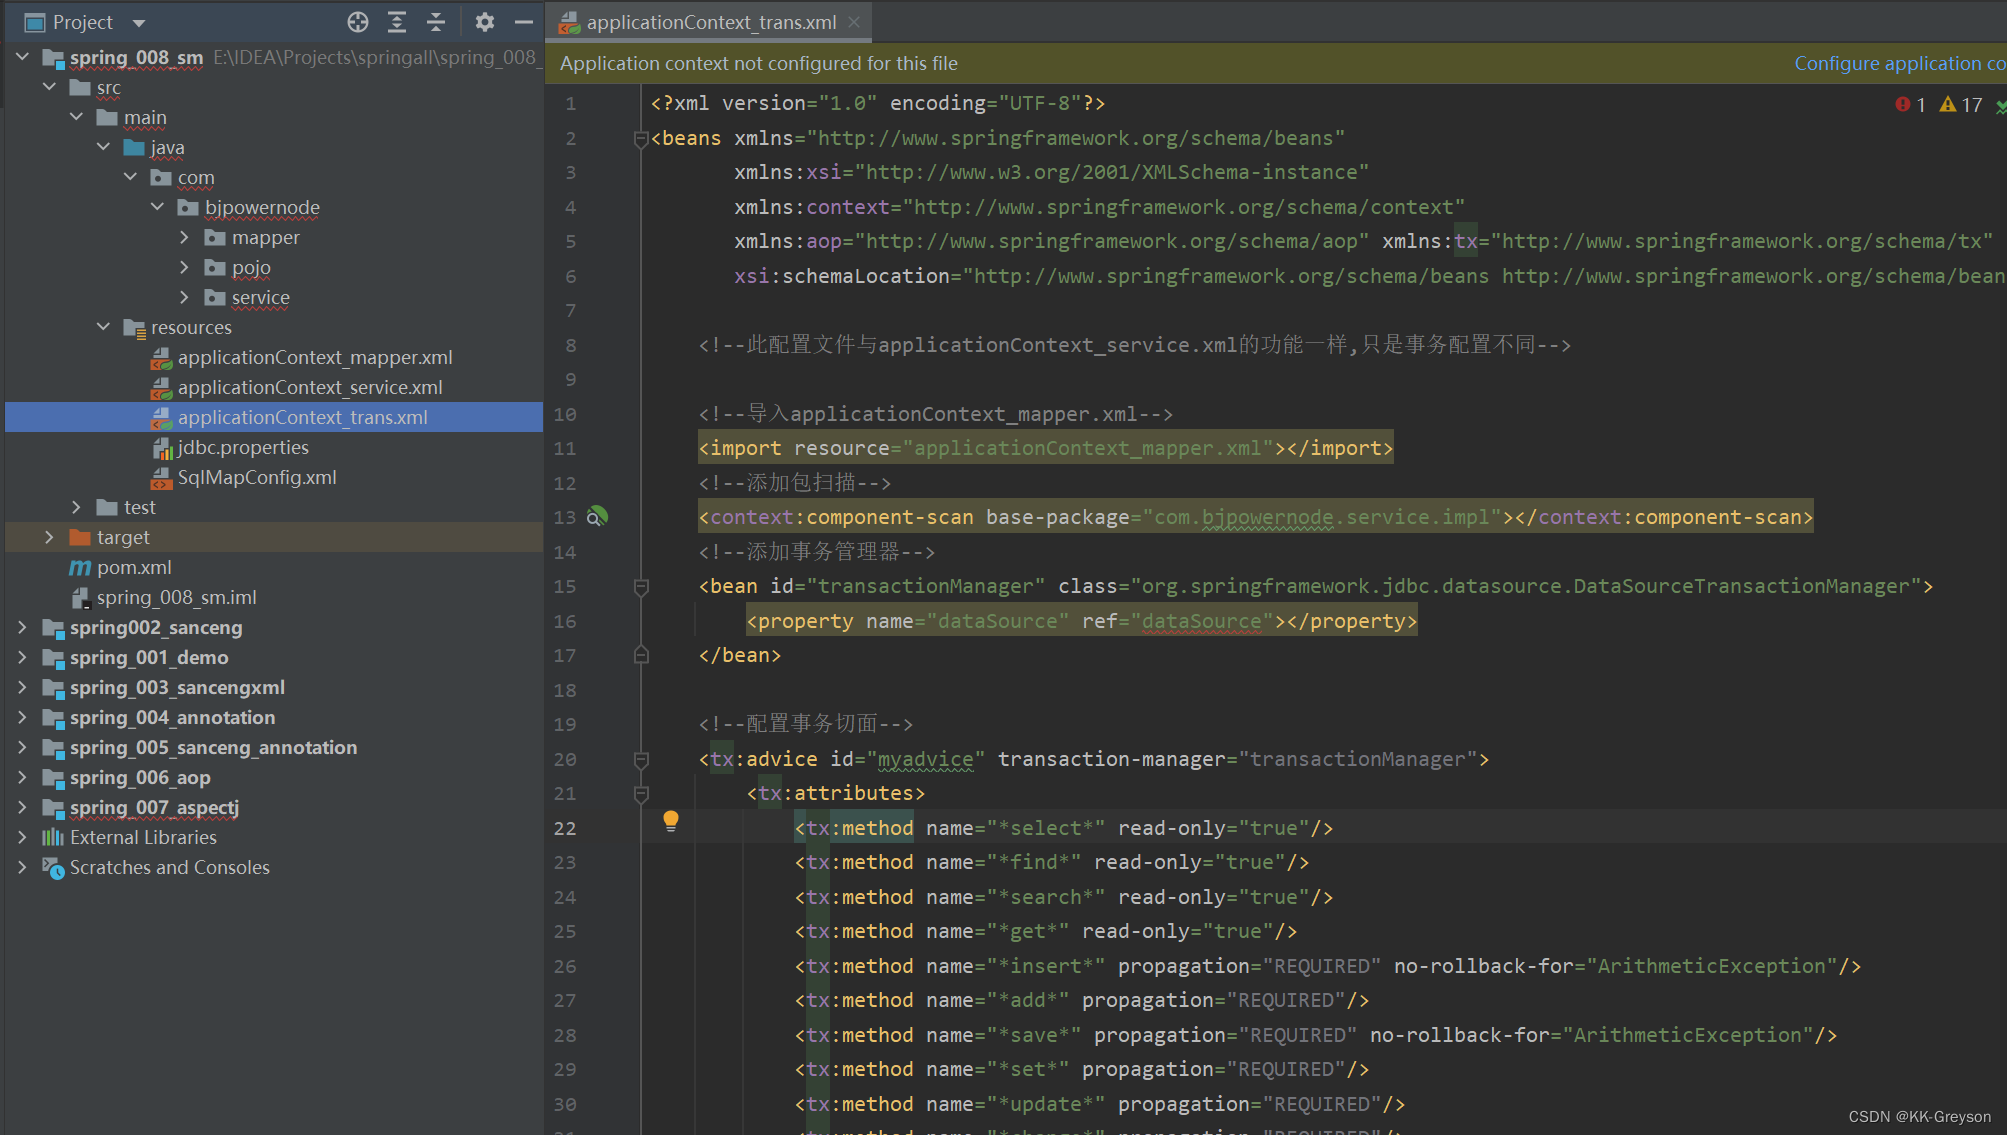2007x1135 pixels.
Task: Click the transactionManager bean id on line 15
Action: pyautogui.click(x=926, y=586)
